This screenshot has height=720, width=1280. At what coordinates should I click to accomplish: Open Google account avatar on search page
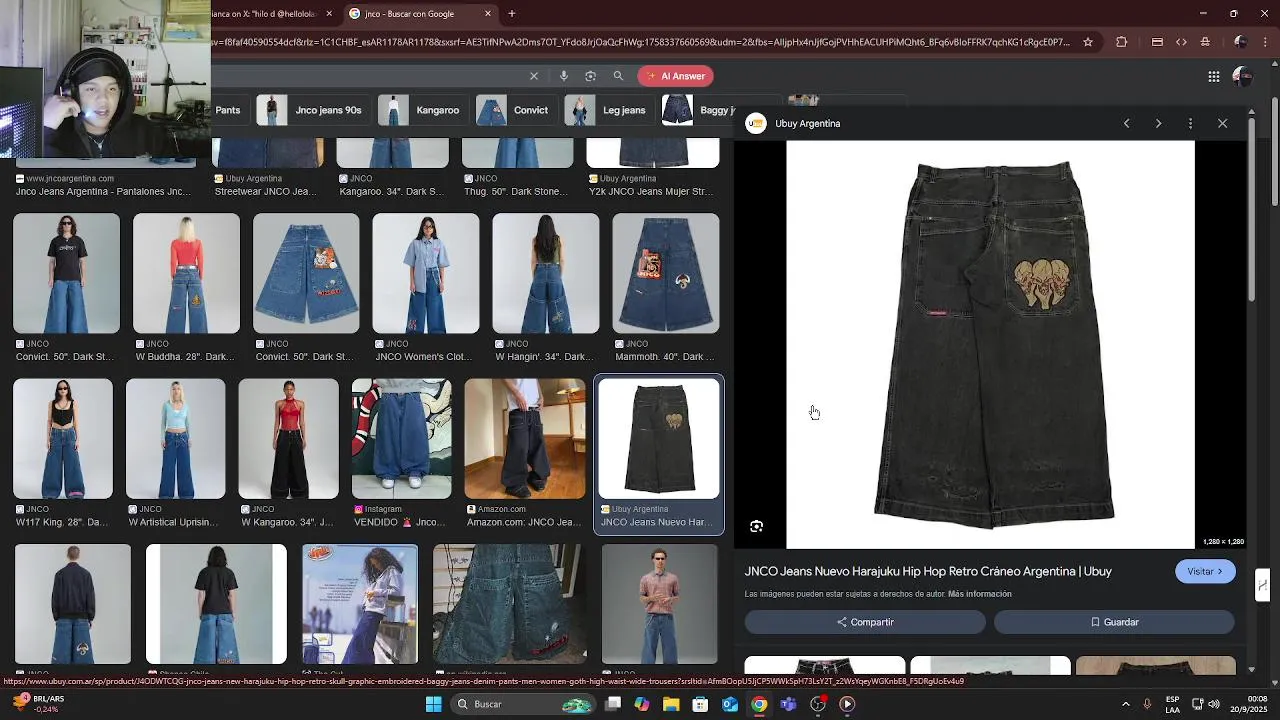click(1242, 76)
